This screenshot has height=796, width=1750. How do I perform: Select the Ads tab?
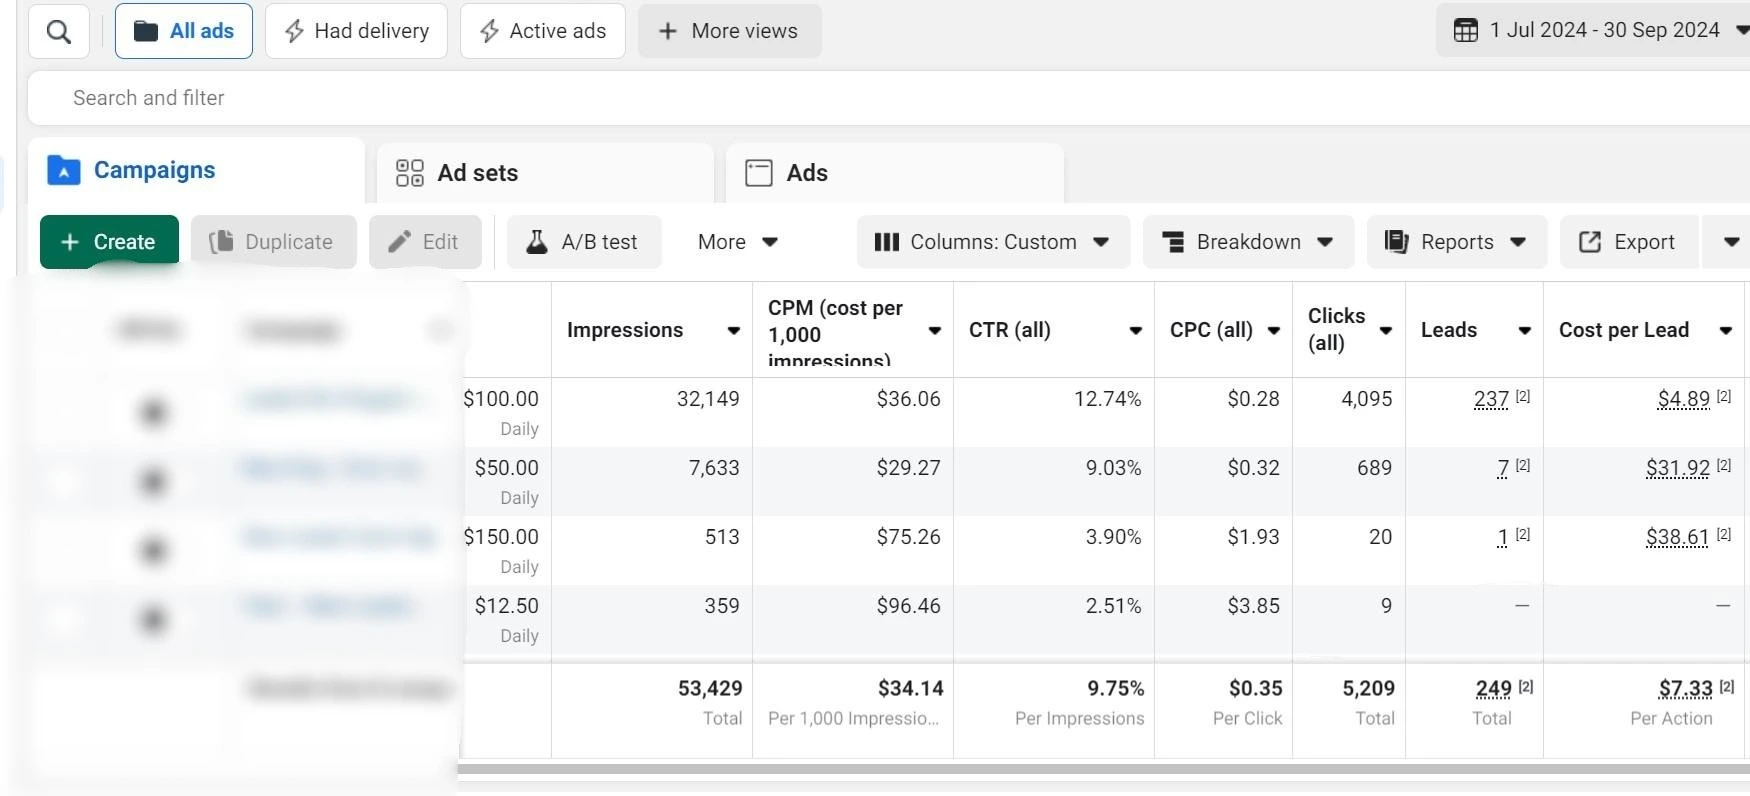pos(894,173)
